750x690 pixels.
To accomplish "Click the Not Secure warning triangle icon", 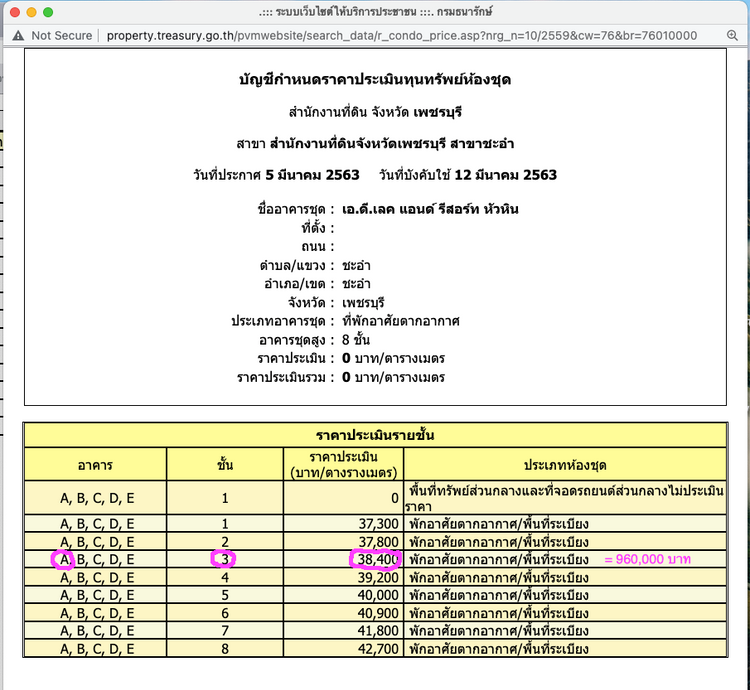I will pos(19,35).
